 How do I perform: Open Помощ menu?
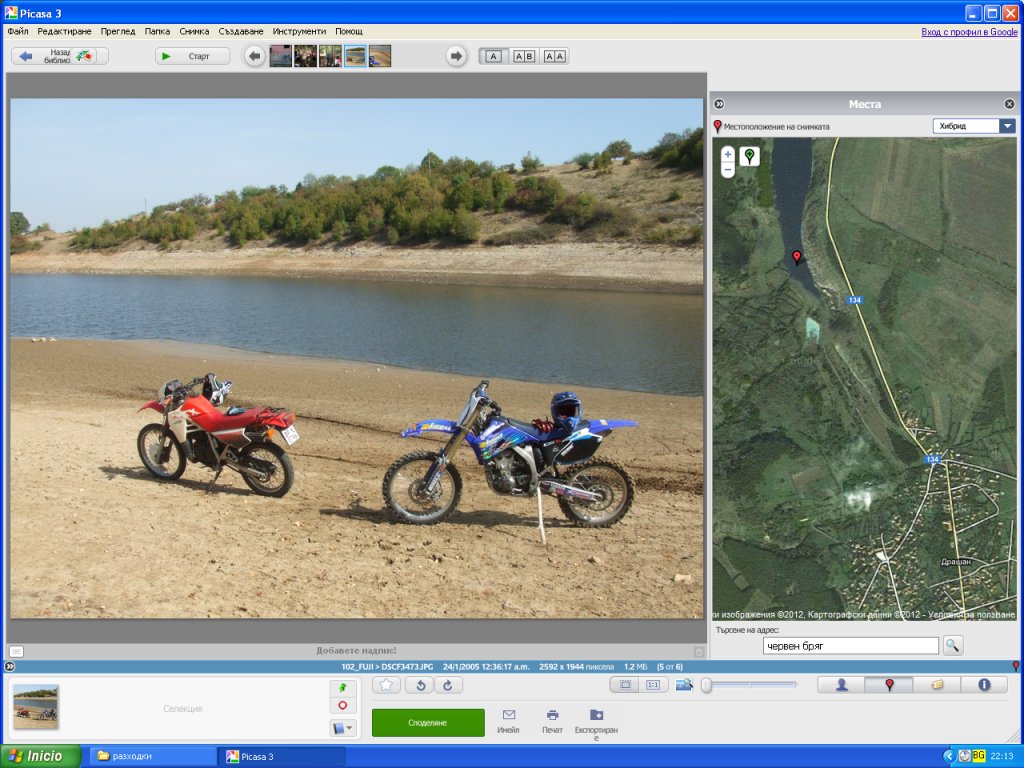[349, 31]
